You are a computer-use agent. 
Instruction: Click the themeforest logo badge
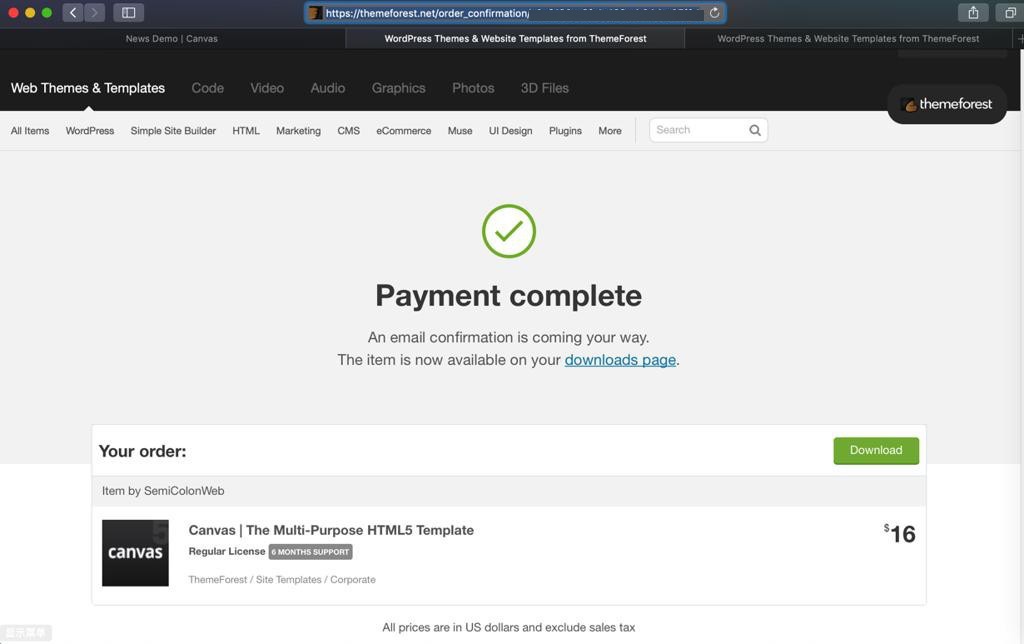(x=946, y=104)
